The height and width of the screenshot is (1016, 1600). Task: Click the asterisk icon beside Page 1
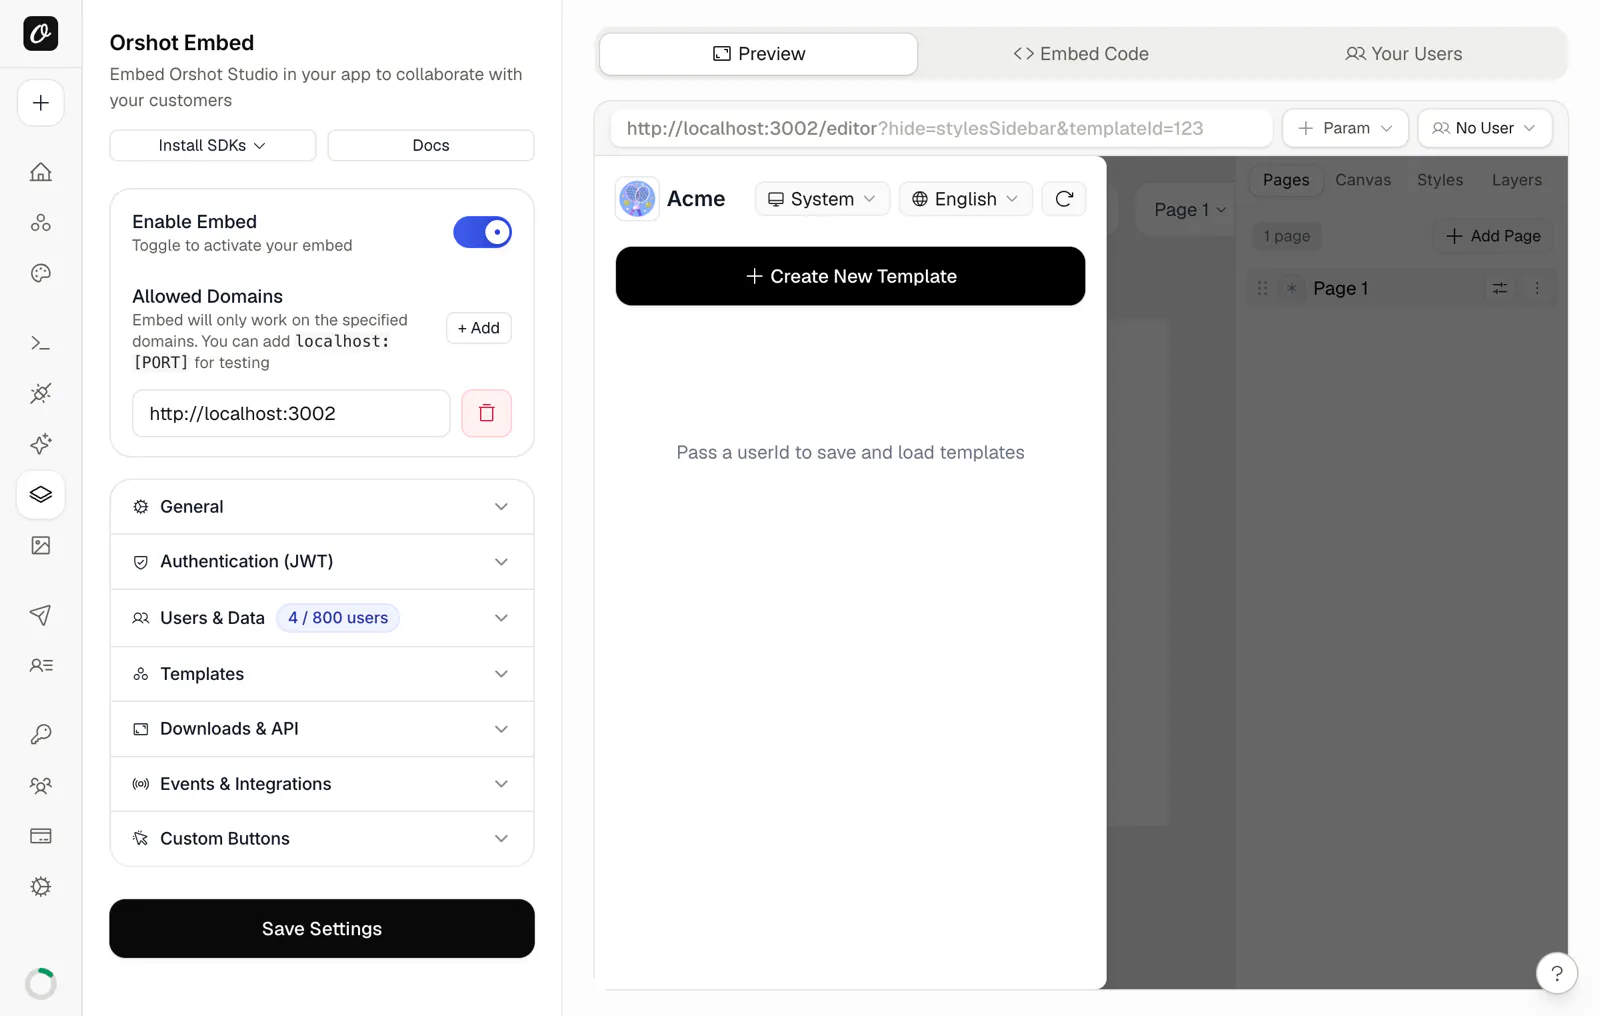point(1291,288)
